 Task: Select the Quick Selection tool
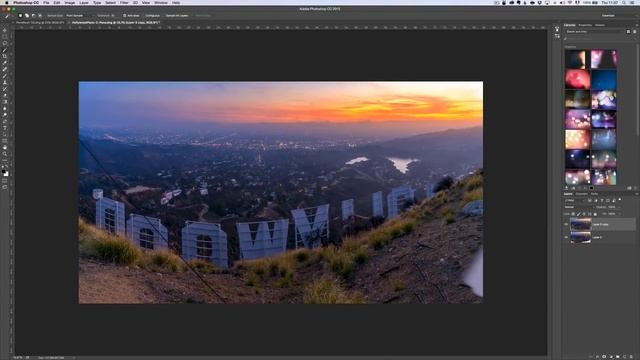pos(5,50)
